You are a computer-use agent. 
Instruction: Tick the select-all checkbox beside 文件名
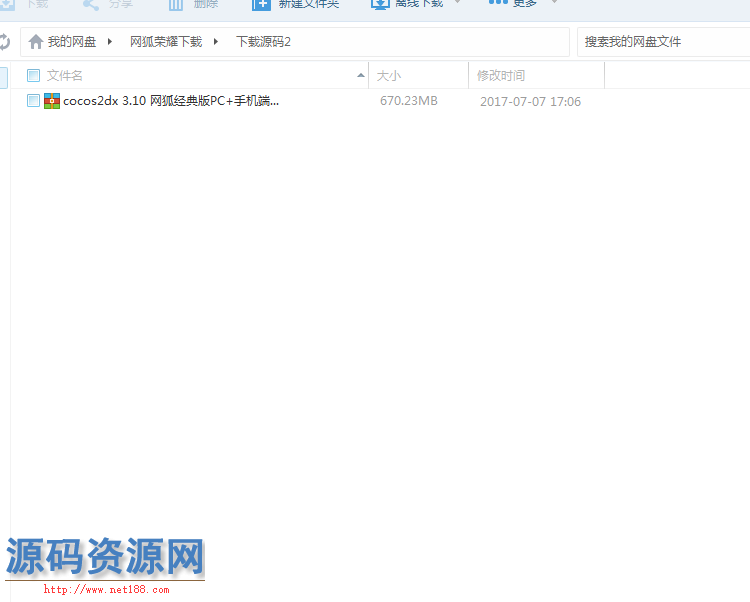tap(33, 76)
